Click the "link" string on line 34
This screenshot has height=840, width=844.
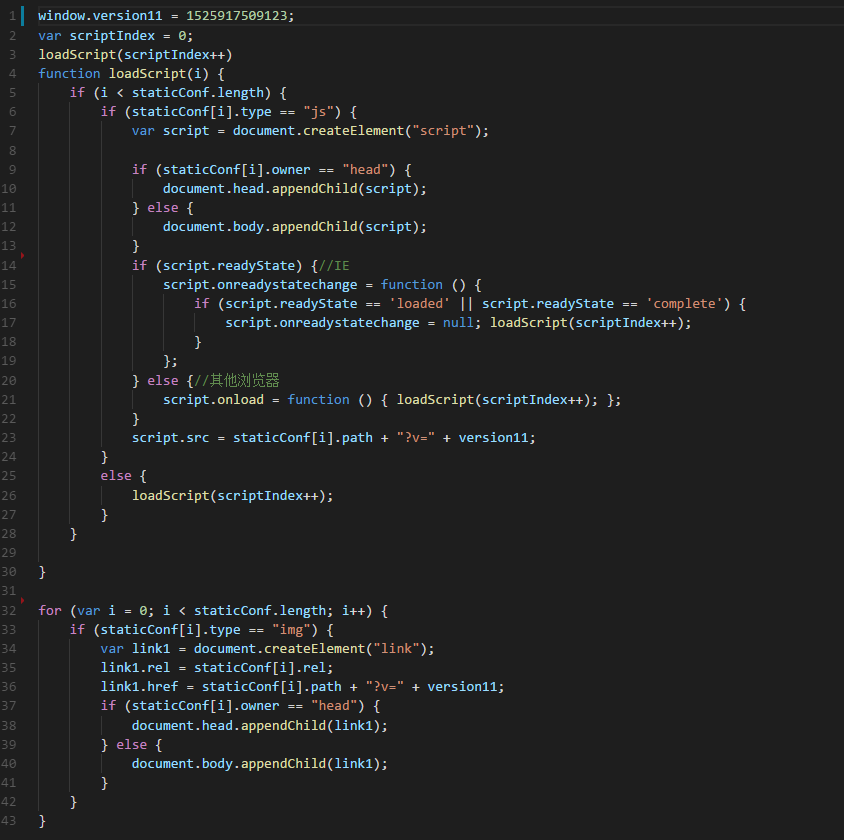pos(396,649)
